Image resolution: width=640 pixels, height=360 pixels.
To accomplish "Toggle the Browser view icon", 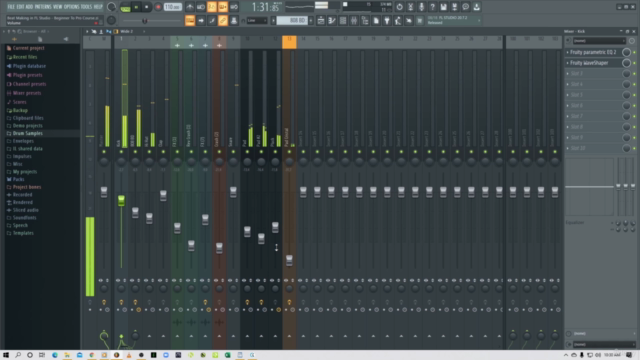I will 365,20.
